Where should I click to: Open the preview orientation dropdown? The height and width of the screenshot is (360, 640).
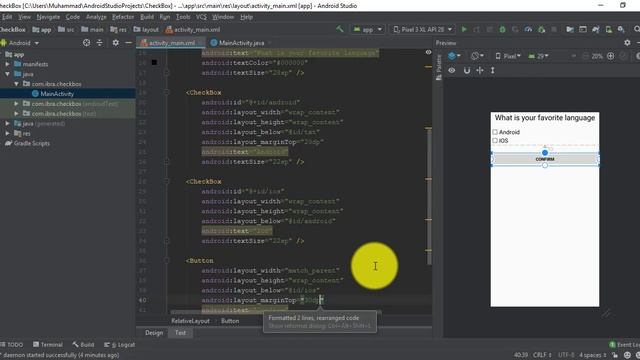[477, 56]
